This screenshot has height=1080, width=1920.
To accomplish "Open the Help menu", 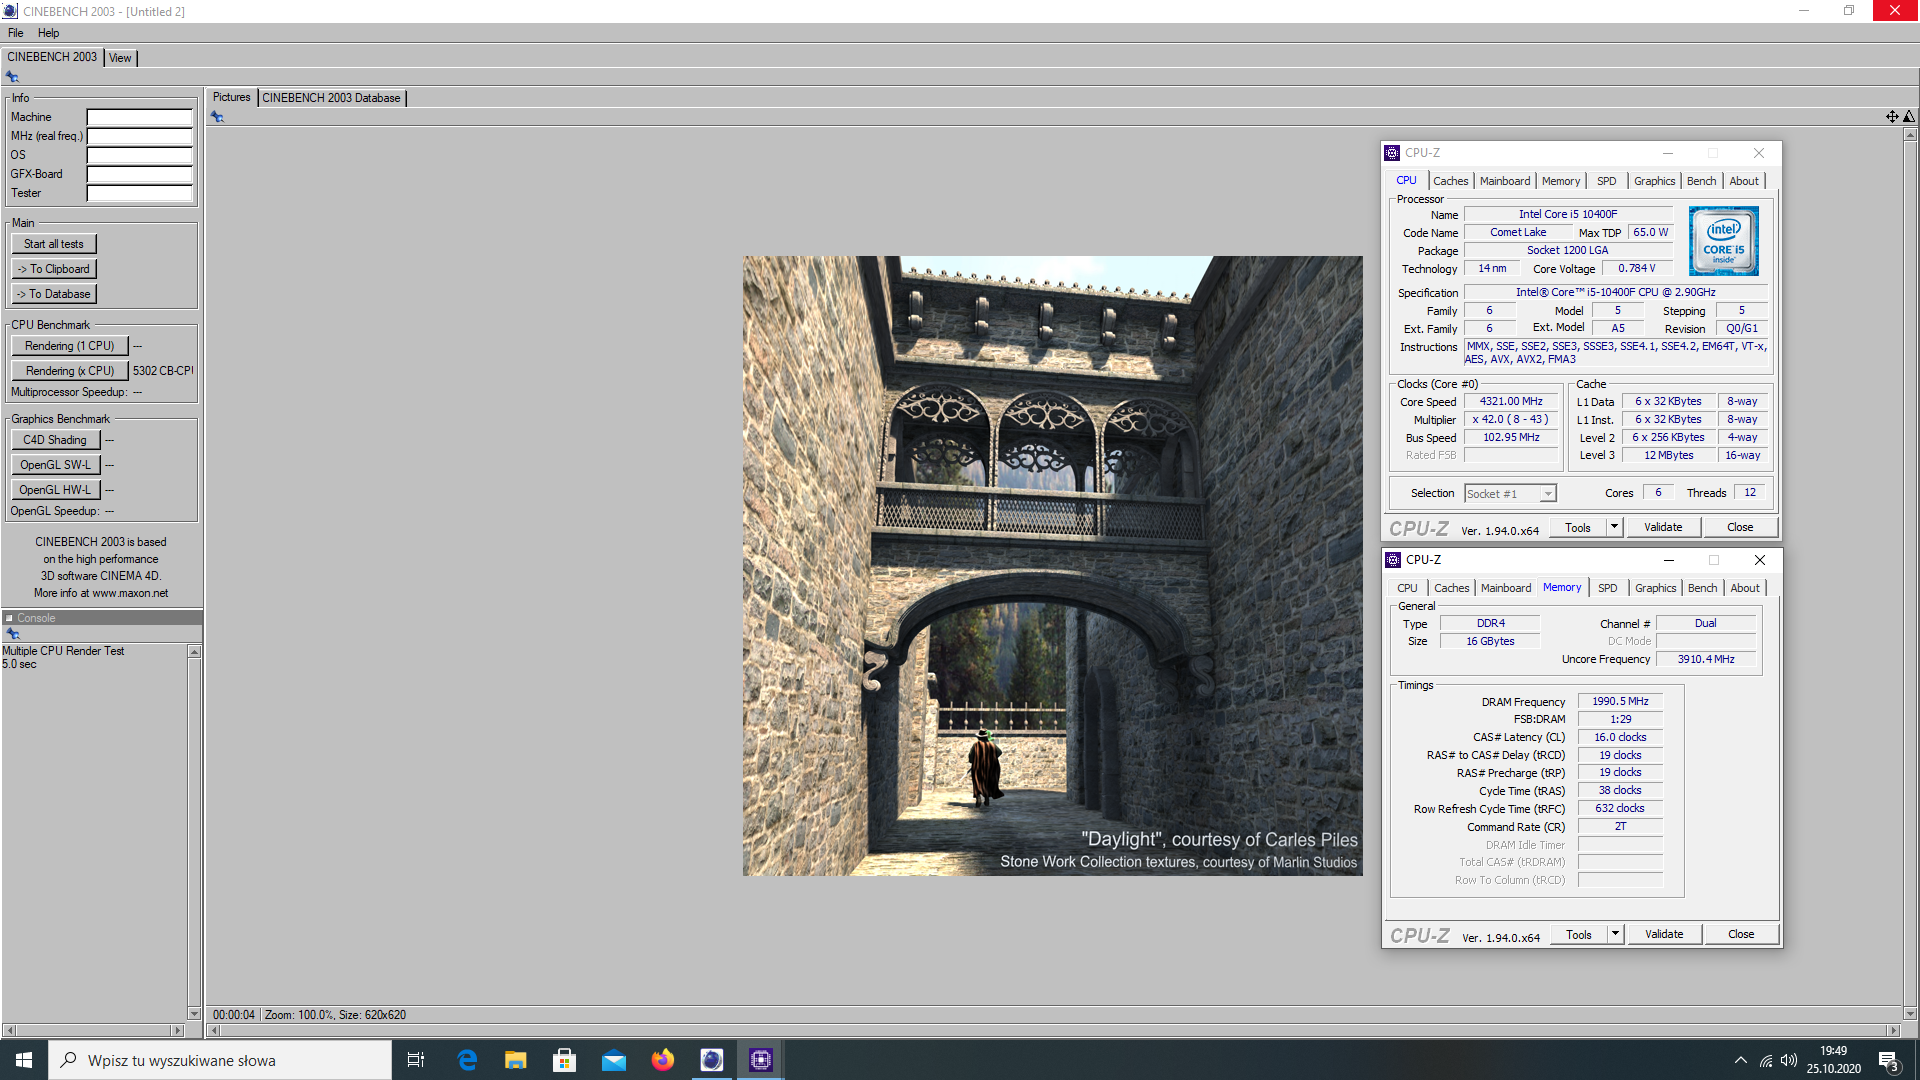I will (x=48, y=33).
